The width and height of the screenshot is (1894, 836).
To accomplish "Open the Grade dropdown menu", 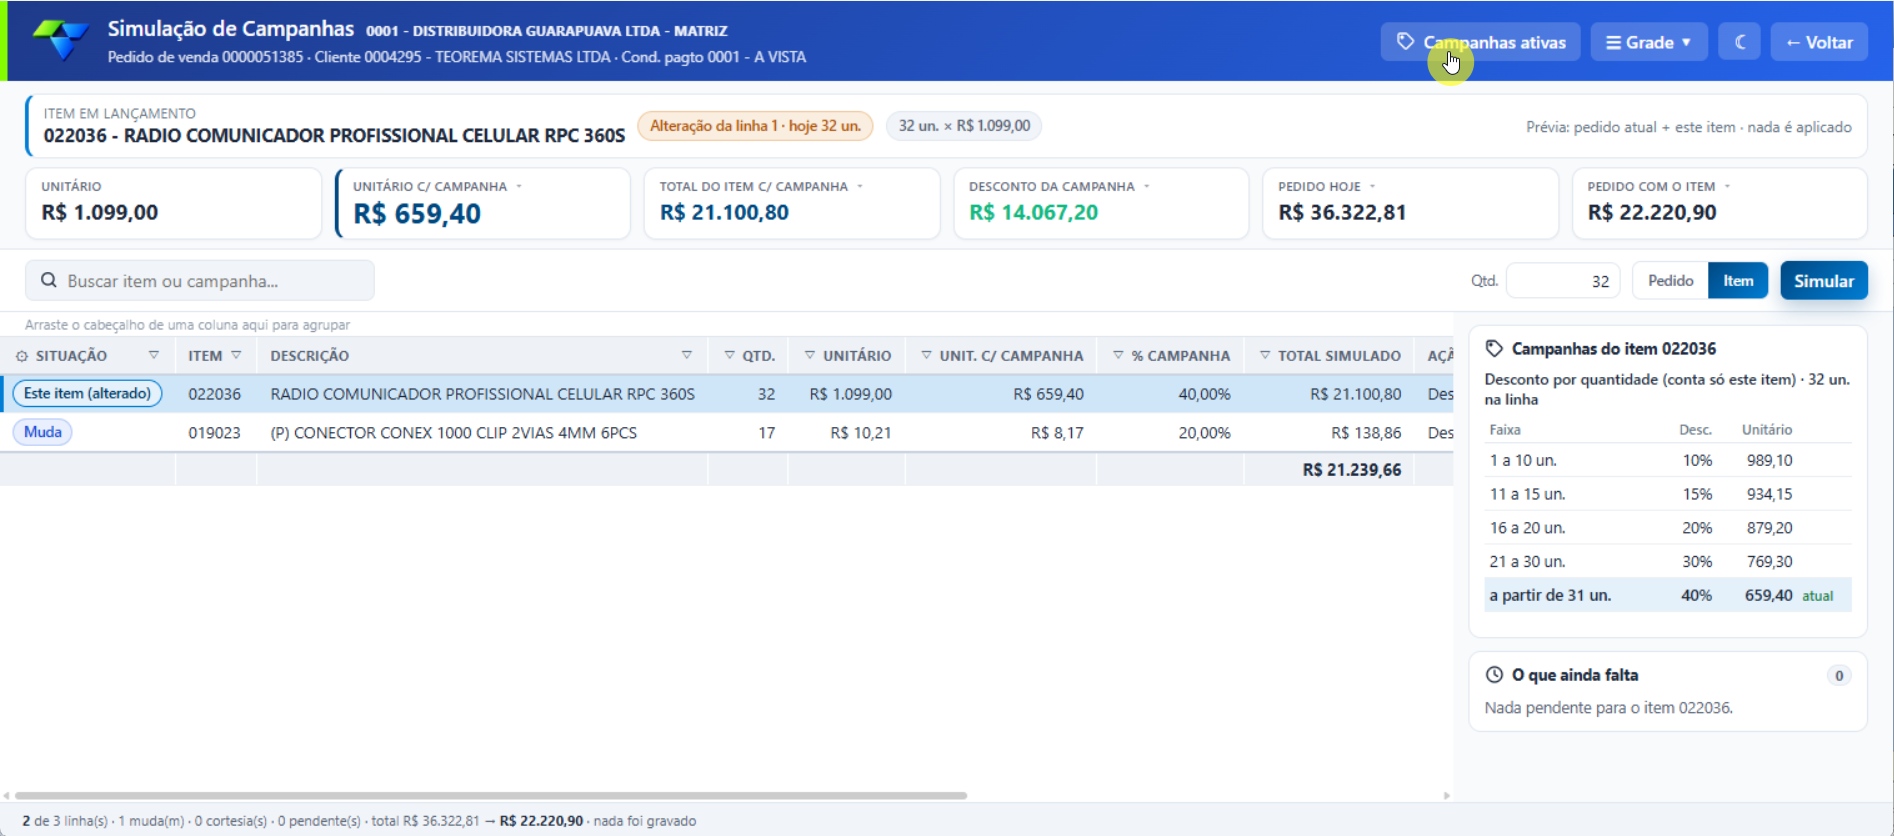I will click(x=1649, y=42).
